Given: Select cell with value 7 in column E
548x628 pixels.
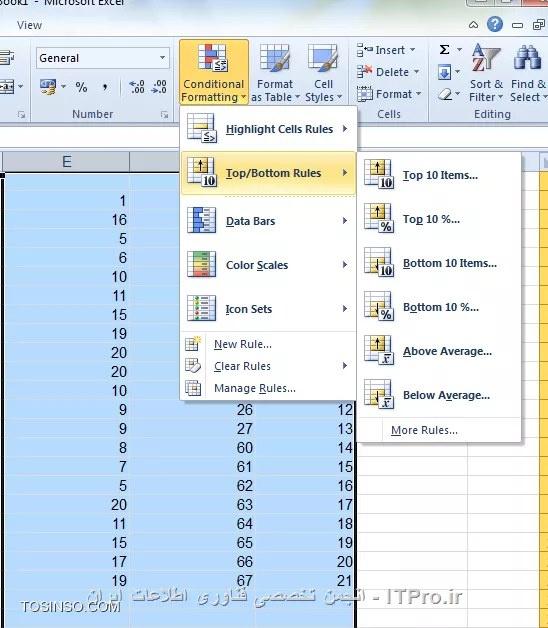Looking at the screenshot, I should click(x=66, y=467).
